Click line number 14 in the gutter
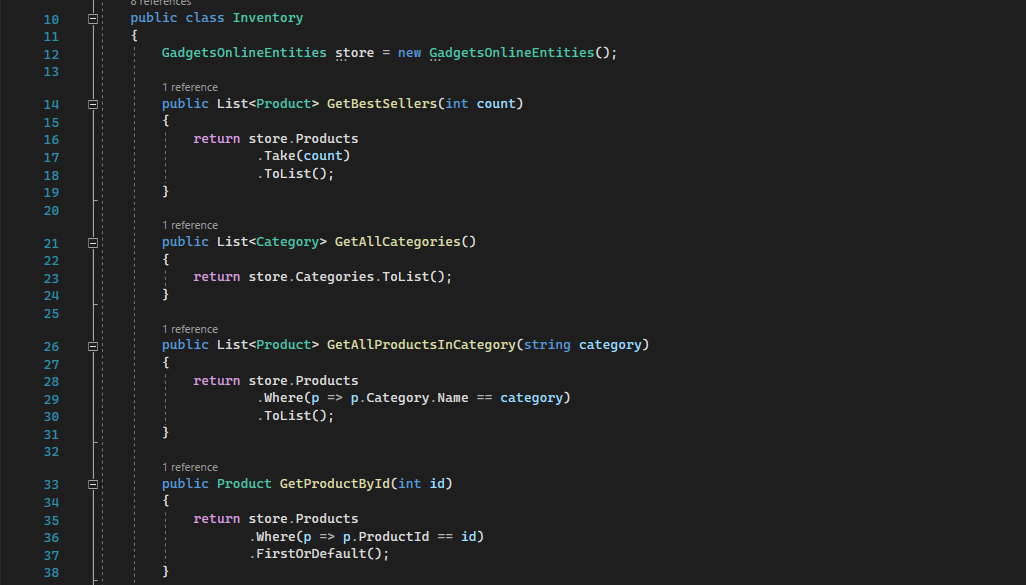 pyautogui.click(x=51, y=105)
